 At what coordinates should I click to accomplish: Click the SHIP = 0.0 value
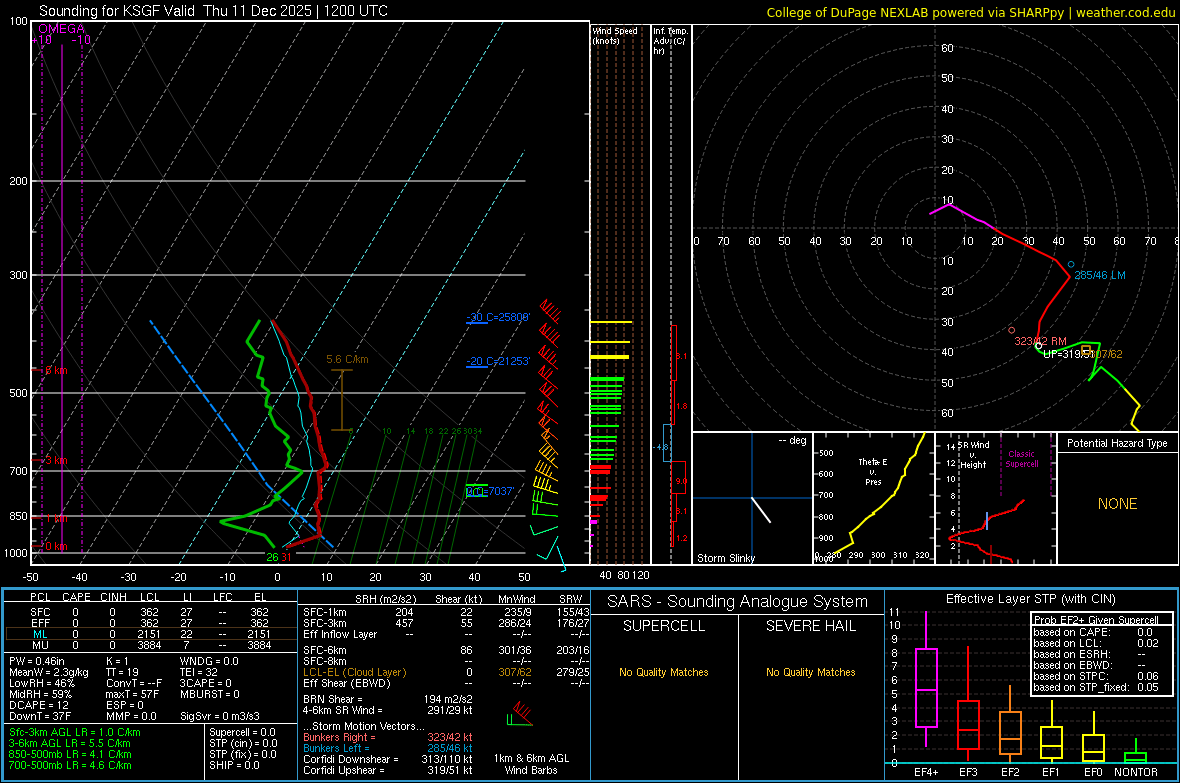[234, 765]
